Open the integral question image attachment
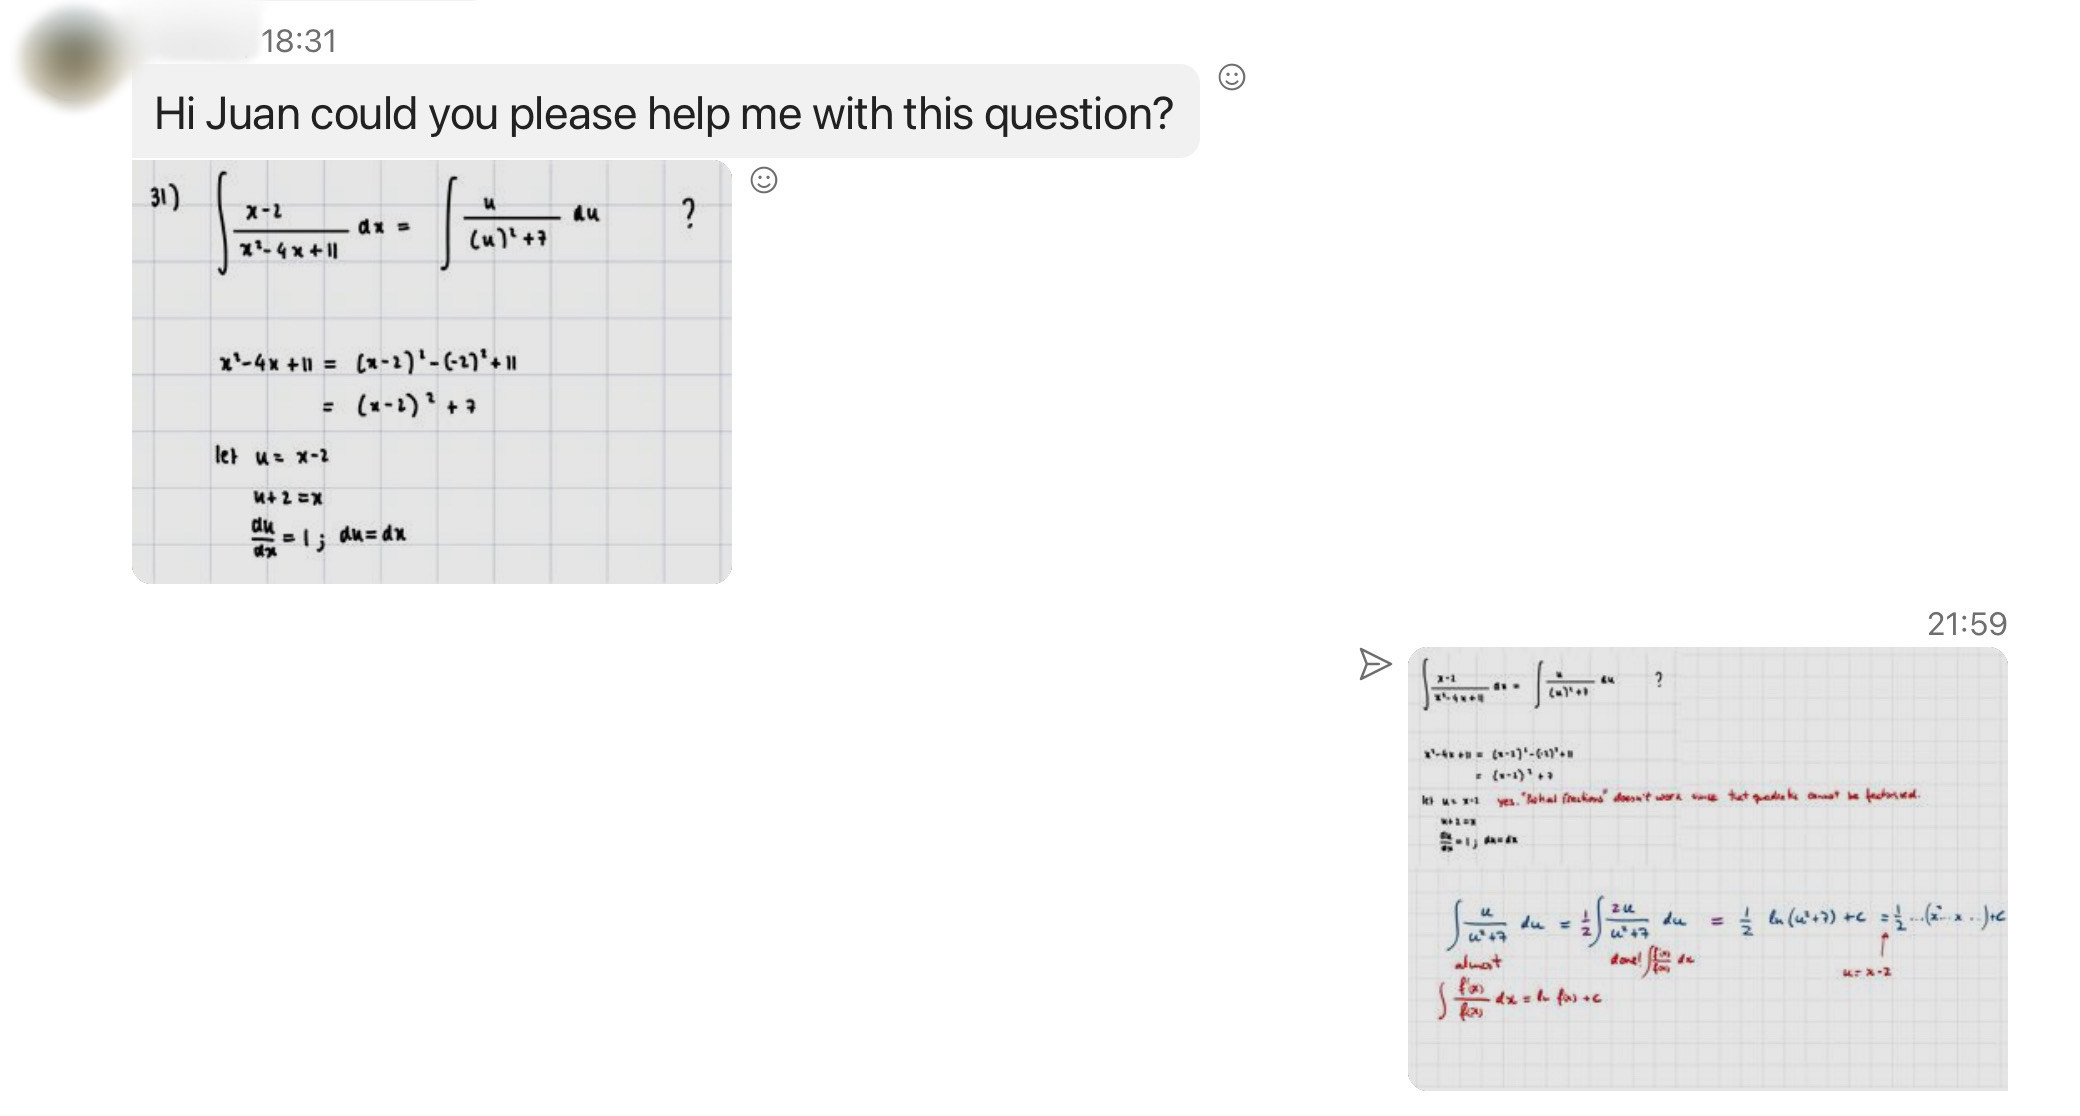This screenshot has height=1116, width=2080. point(430,370)
